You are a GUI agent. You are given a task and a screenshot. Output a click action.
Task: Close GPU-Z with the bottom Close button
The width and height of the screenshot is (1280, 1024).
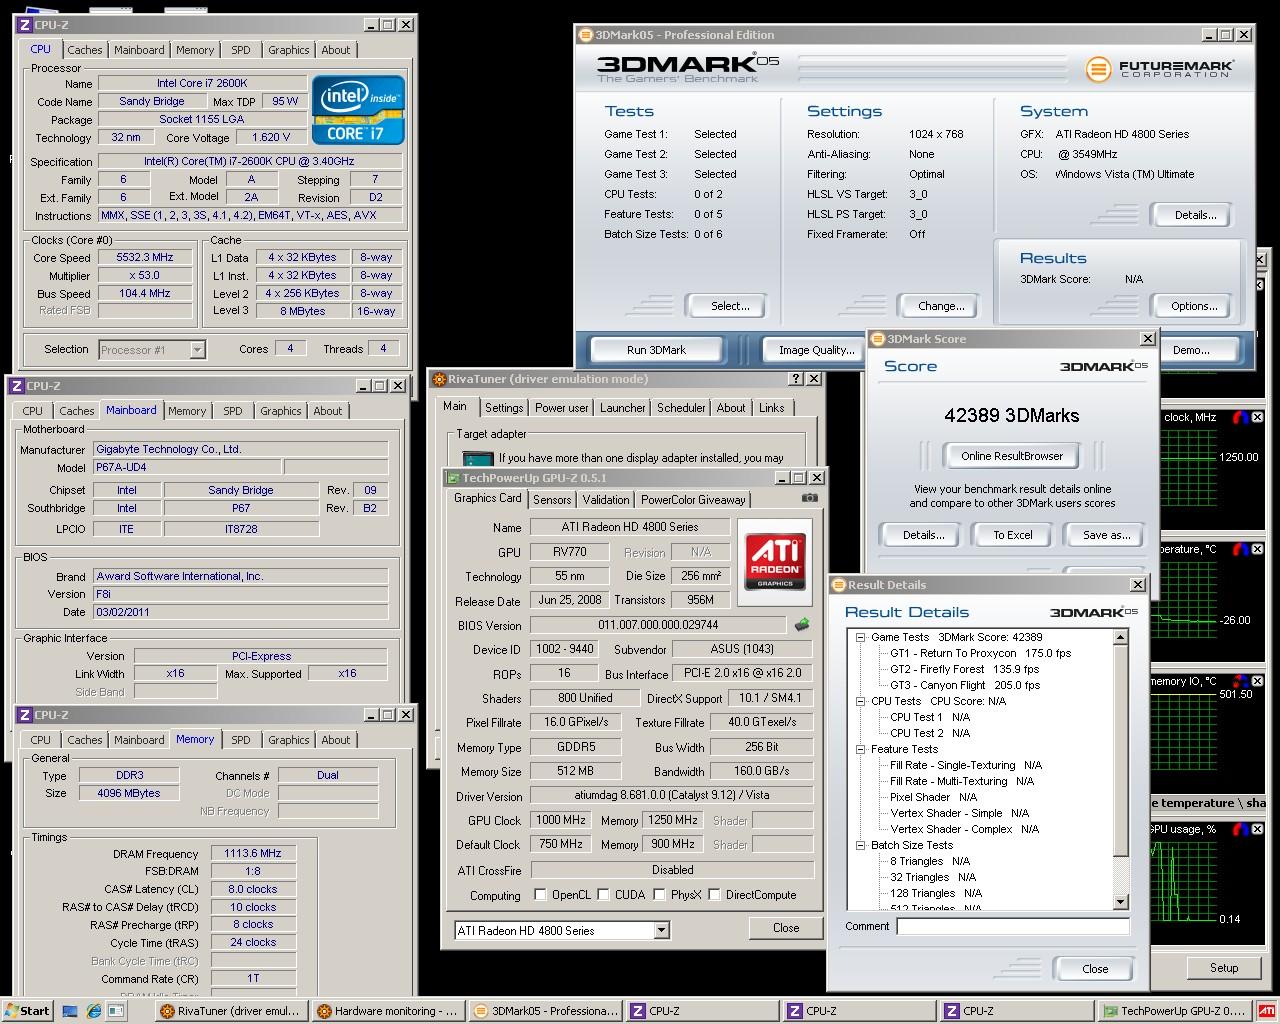pyautogui.click(x=786, y=928)
